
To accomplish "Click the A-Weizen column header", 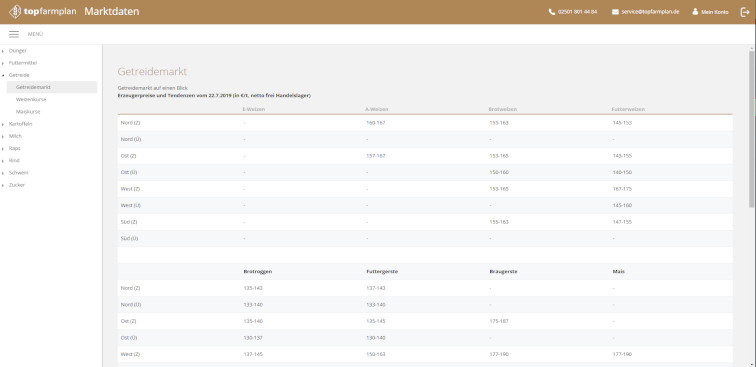I will [377, 109].
